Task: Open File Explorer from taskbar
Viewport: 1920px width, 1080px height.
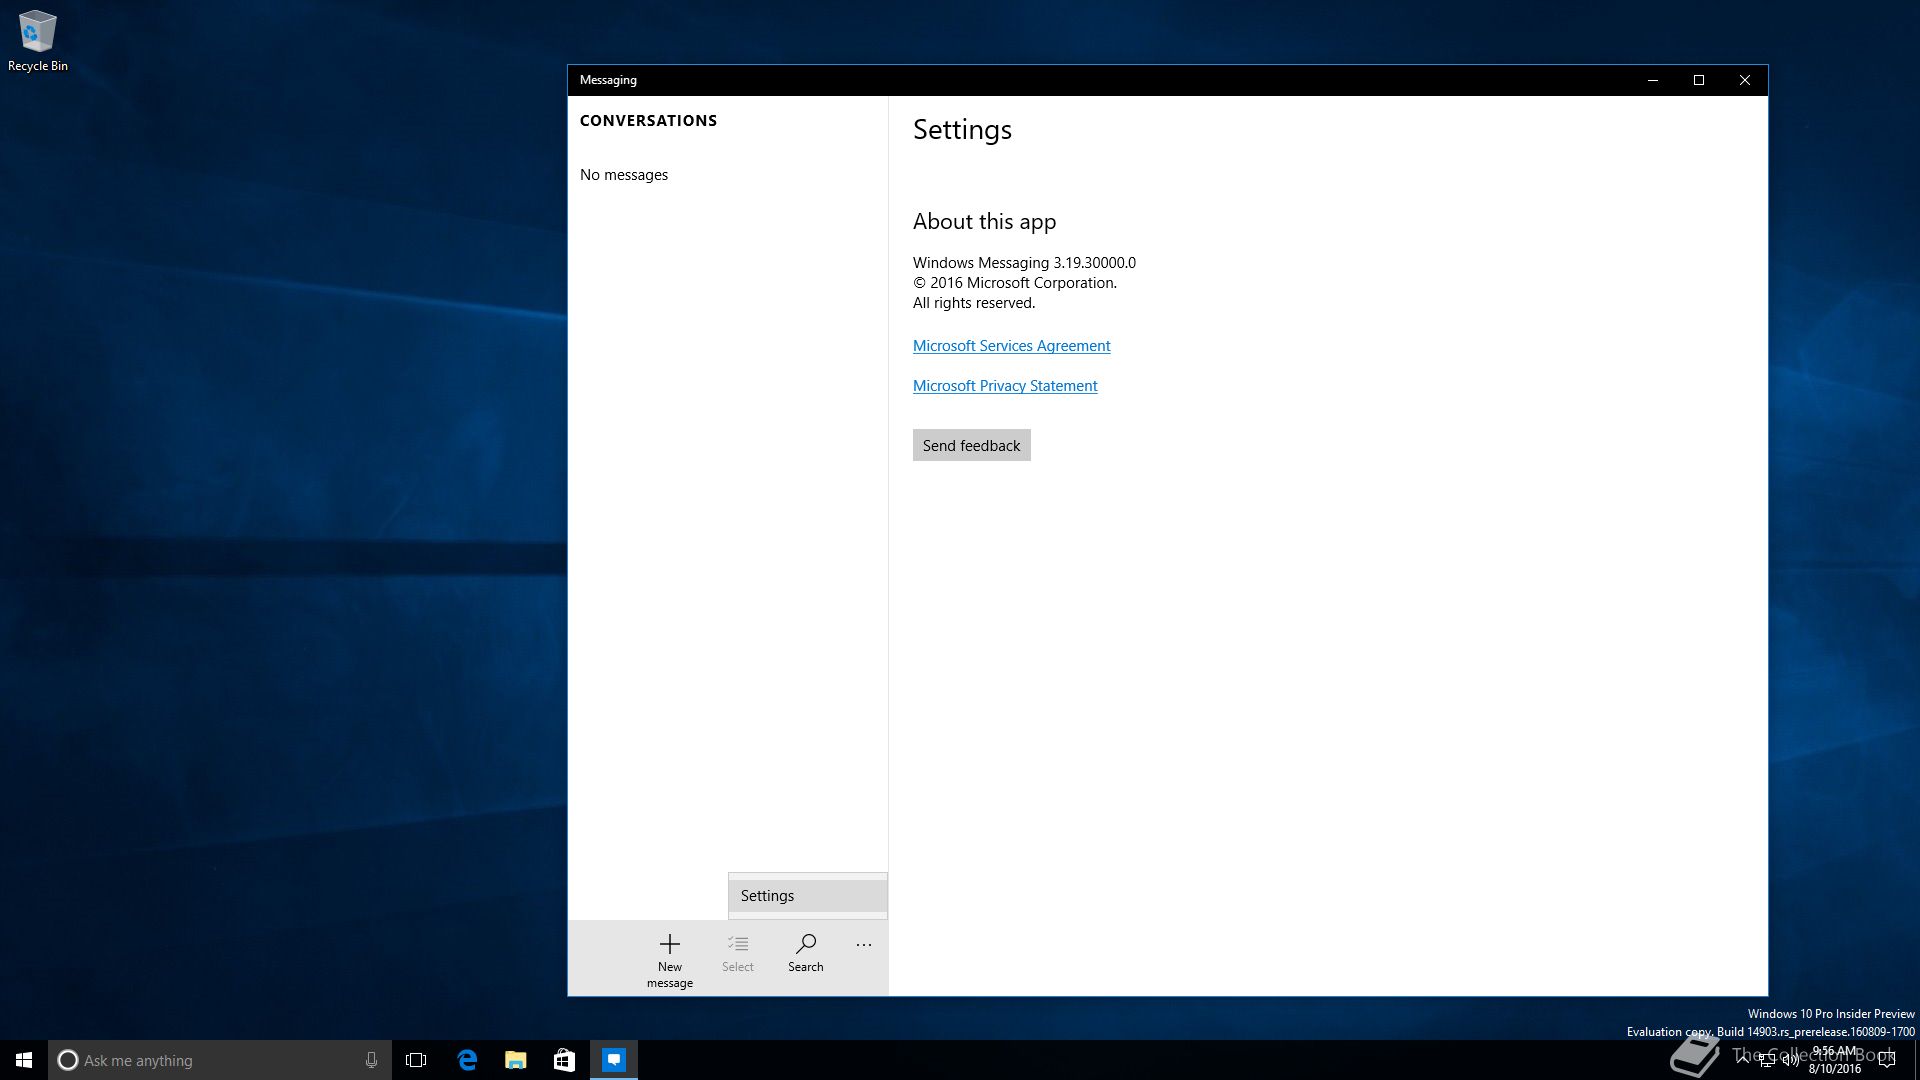Action: click(515, 1060)
